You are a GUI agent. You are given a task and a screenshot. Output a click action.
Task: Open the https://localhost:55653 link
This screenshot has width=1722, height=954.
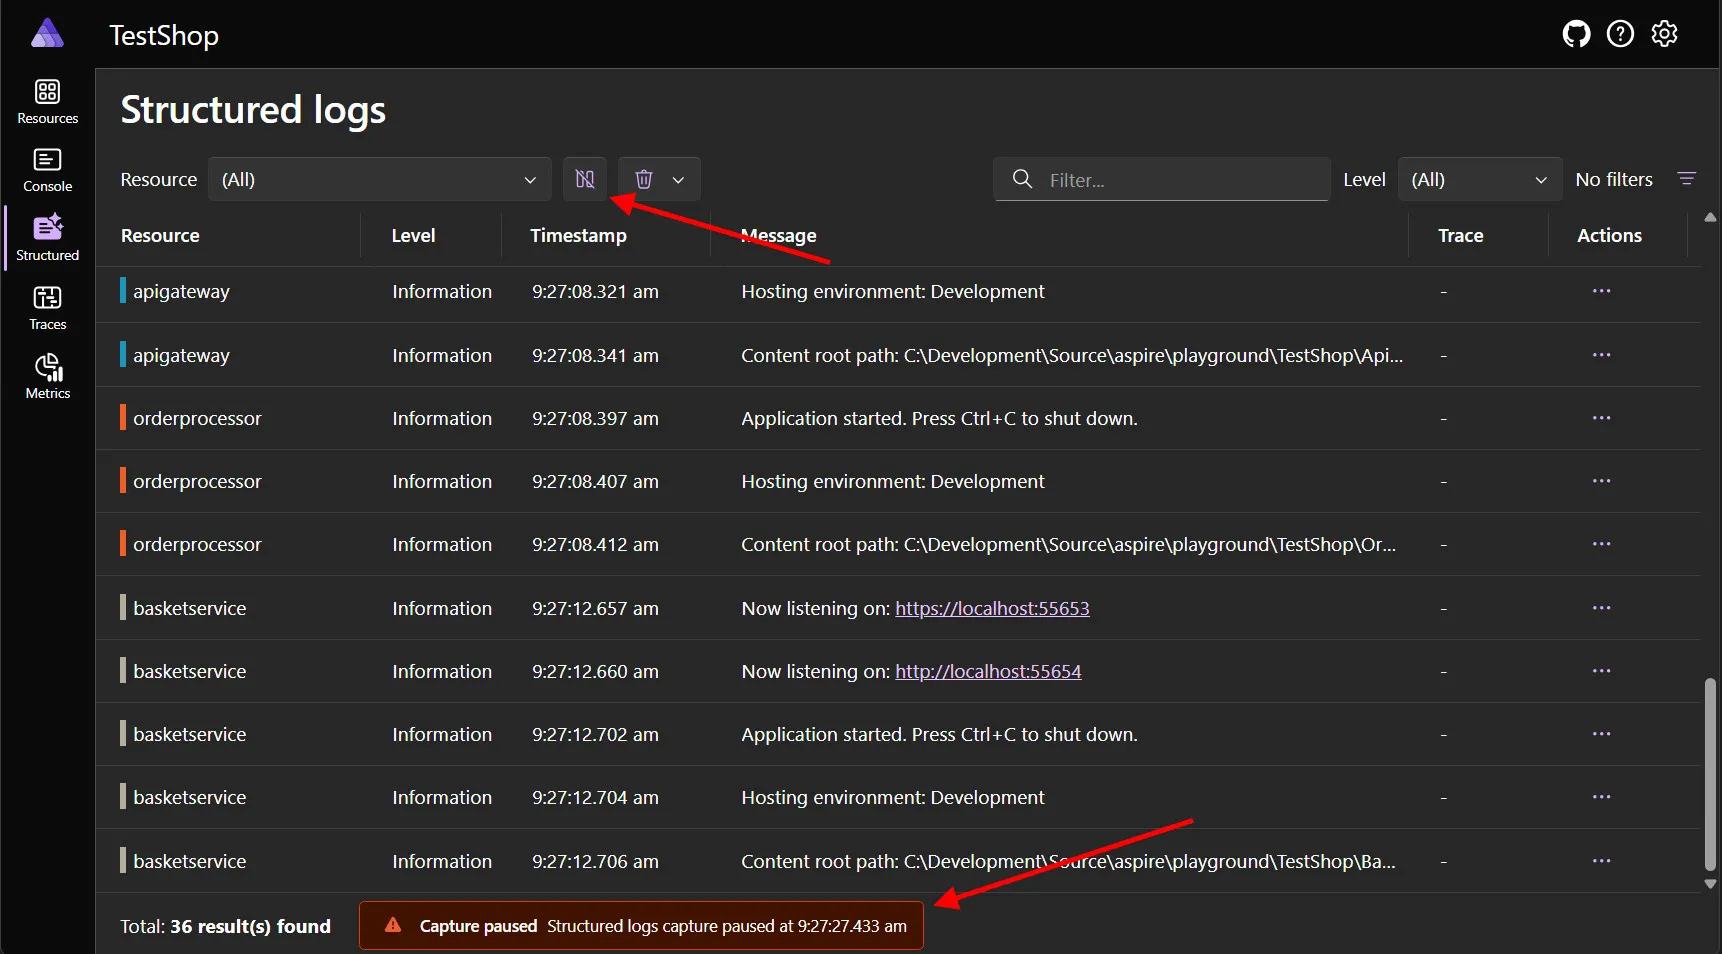click(993, 608)
